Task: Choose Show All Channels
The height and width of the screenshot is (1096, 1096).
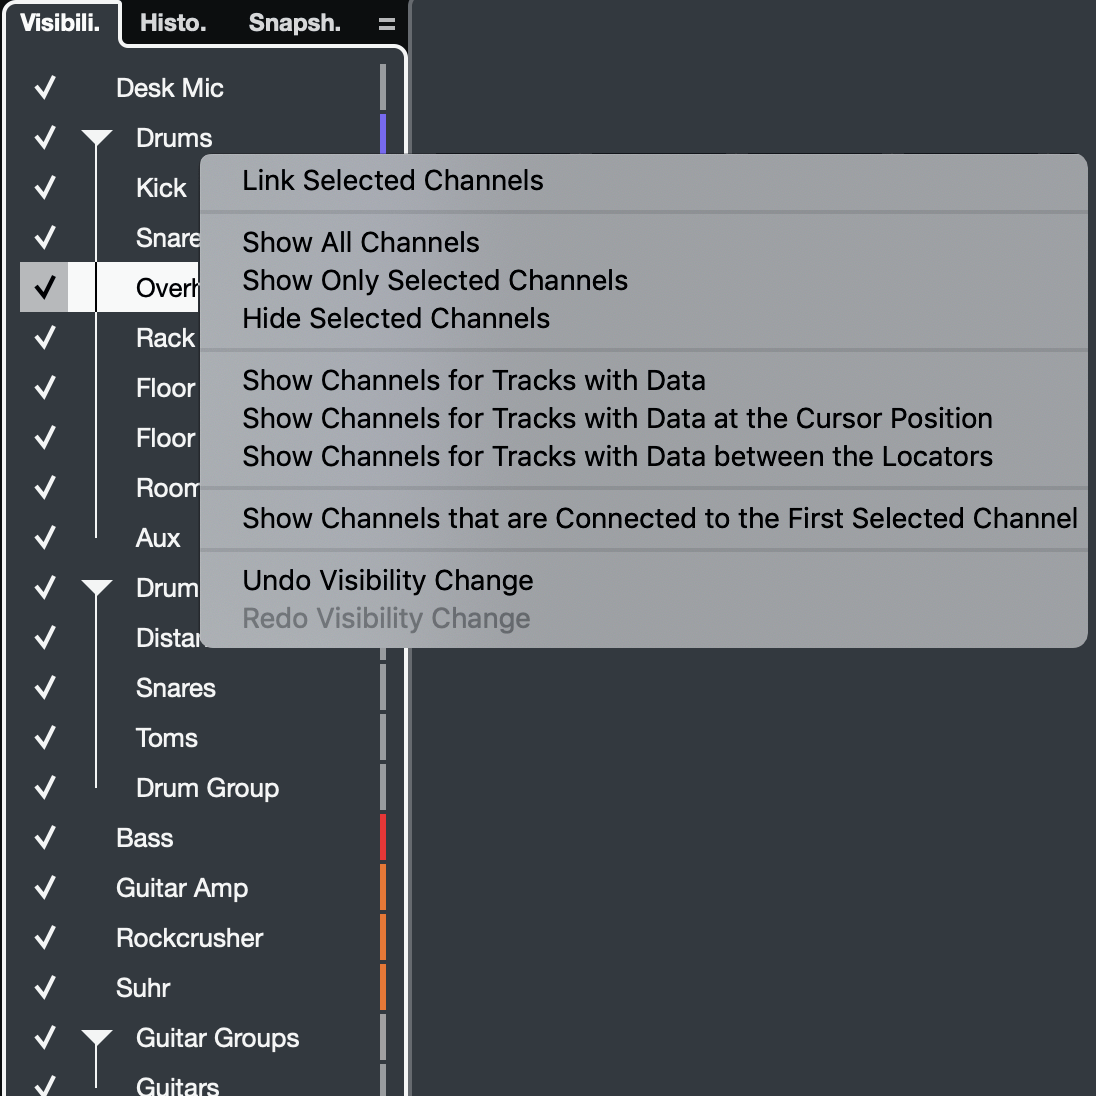Action: [x=360, y=242]
